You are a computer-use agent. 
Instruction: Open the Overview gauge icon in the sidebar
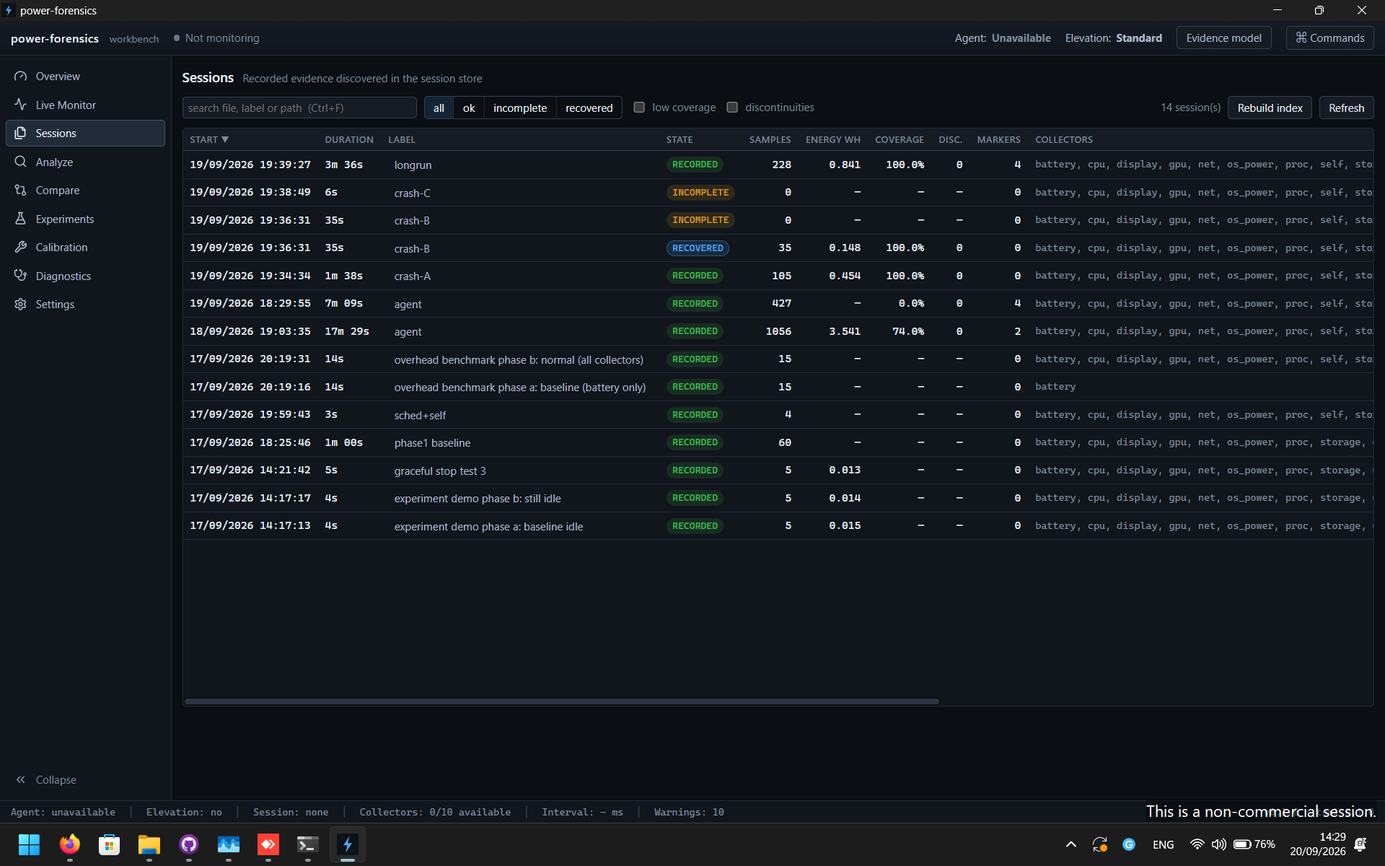click(20, 76)
